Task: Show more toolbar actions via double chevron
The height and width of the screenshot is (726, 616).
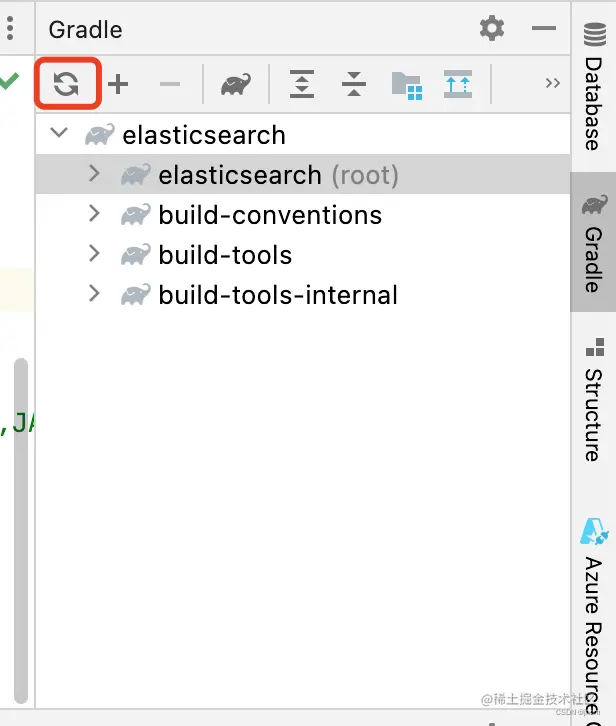Action: [x=553, y=83]
